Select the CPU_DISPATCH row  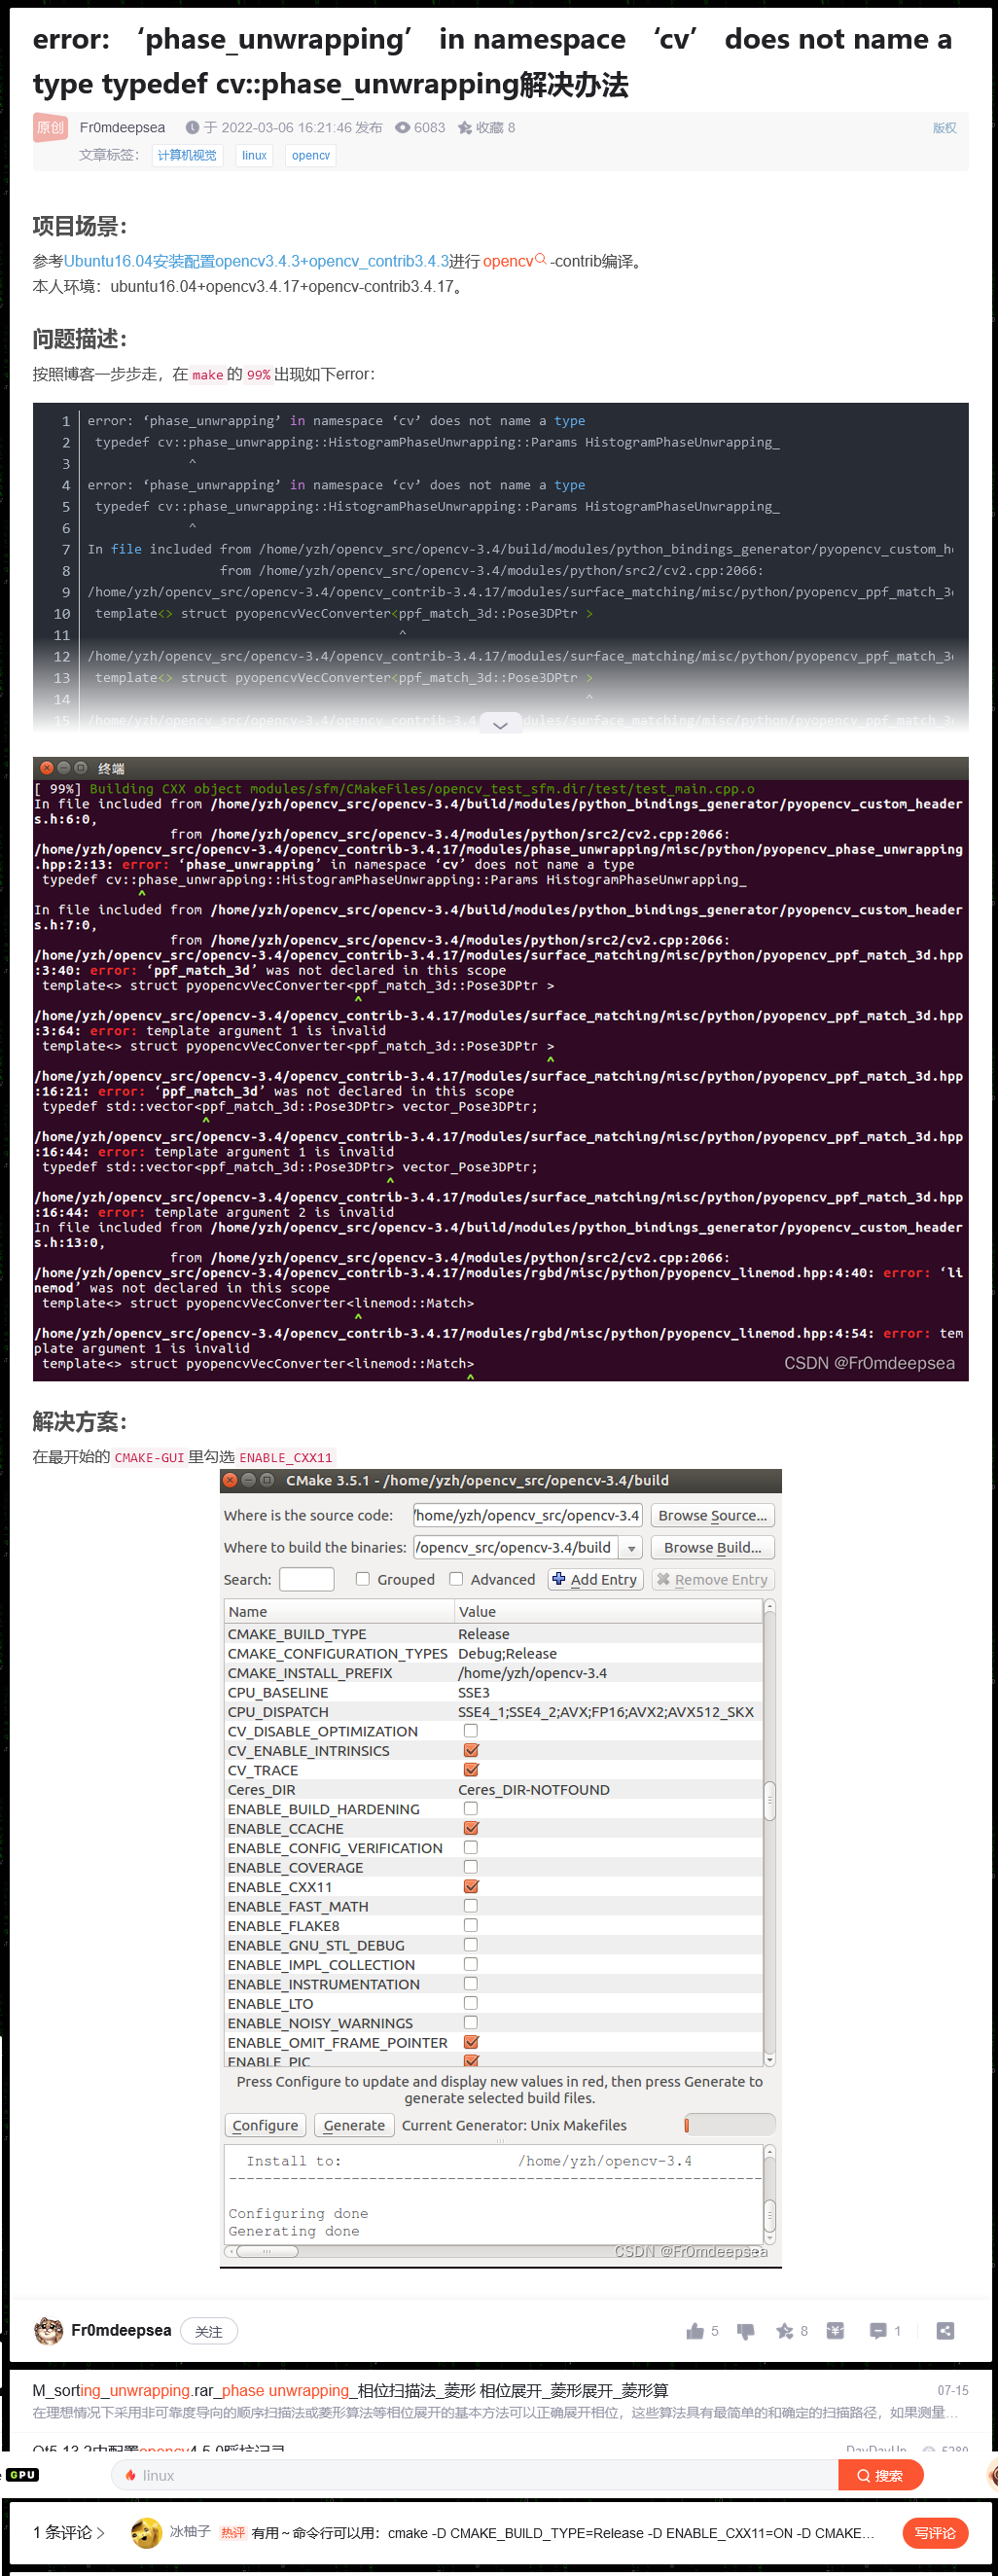coord(493,1712)
